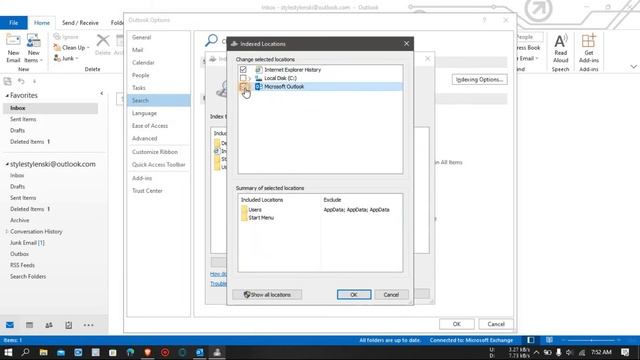Collapse the Favorites folder group
This screenshot has width=640, height=360.
(7, 96)
